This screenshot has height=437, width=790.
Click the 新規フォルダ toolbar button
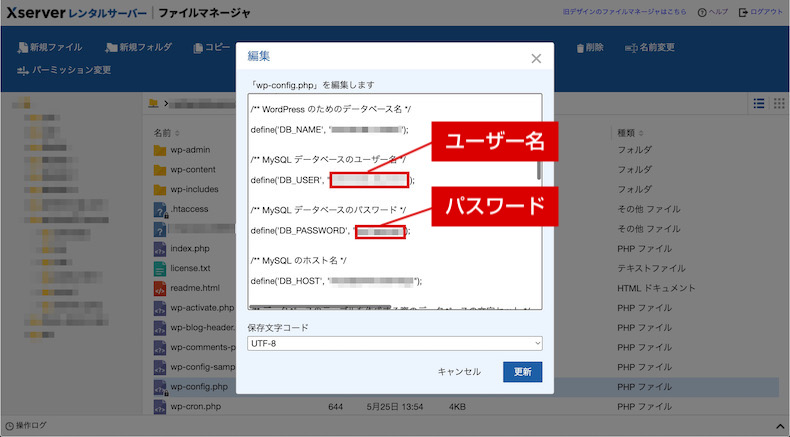pos(139,47)
